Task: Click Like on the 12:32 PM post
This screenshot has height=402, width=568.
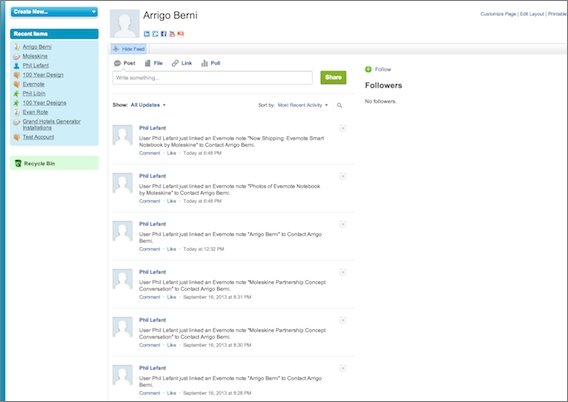Action: pyautogui.click(x=171, y=249)
